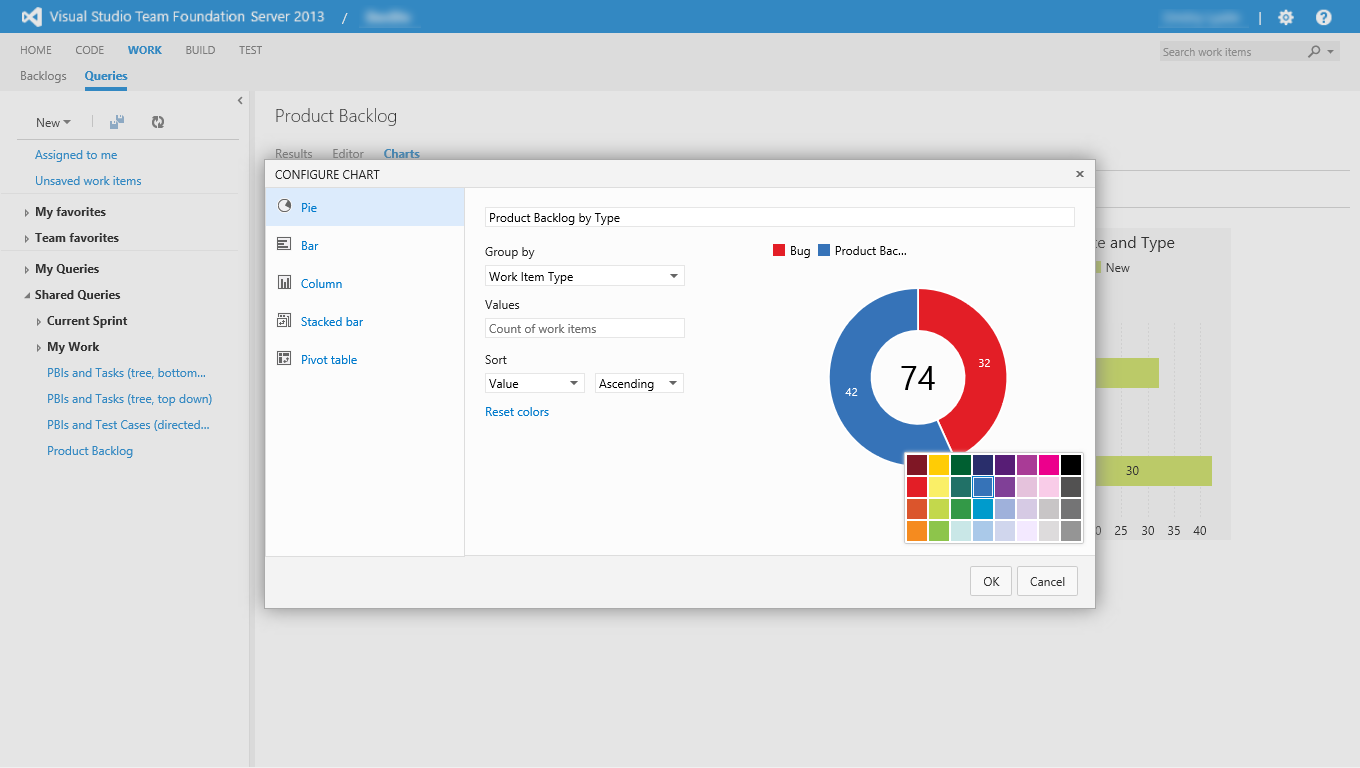Collapse the Shared Queries tree node
Screen dimensions: 1360x768
[x=27, y=295]
